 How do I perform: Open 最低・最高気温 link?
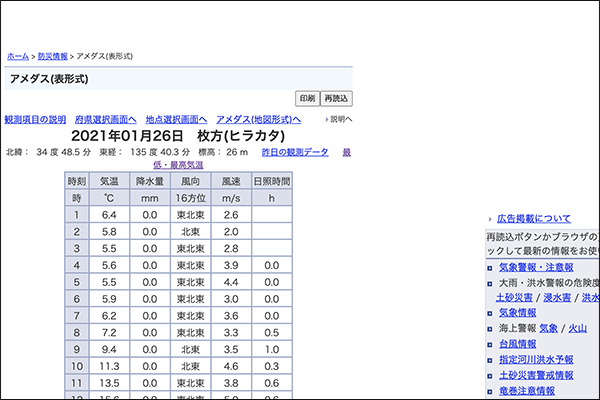[178, 164]
